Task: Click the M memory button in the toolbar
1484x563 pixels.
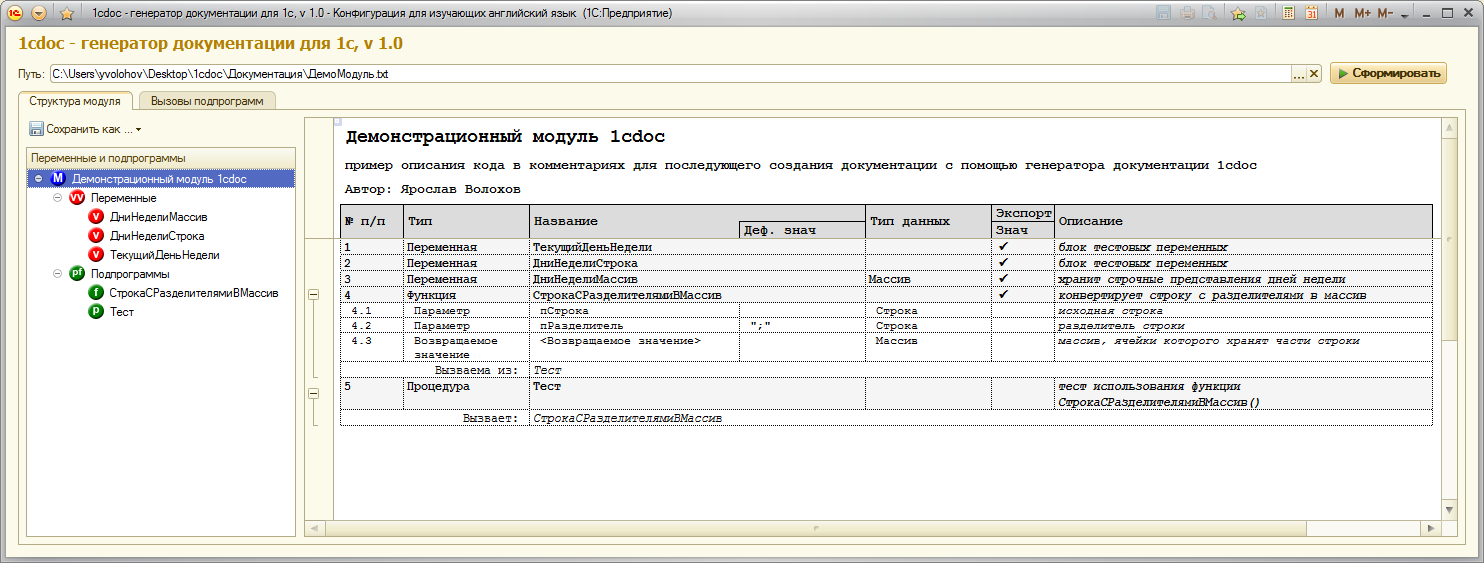Action: (1339, 14)
